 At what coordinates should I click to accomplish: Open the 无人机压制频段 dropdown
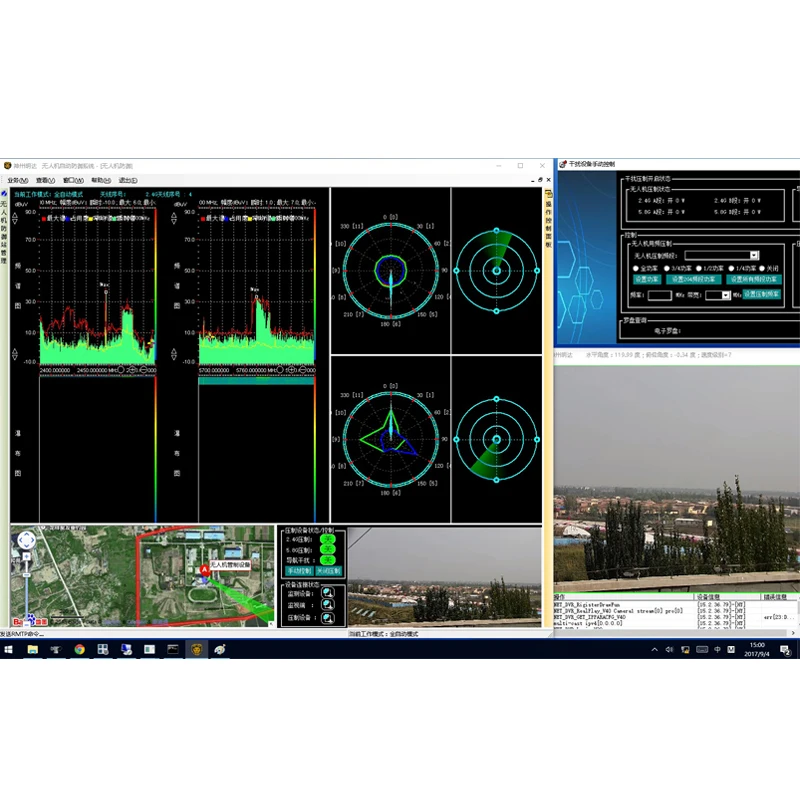[x=754, y=255]
